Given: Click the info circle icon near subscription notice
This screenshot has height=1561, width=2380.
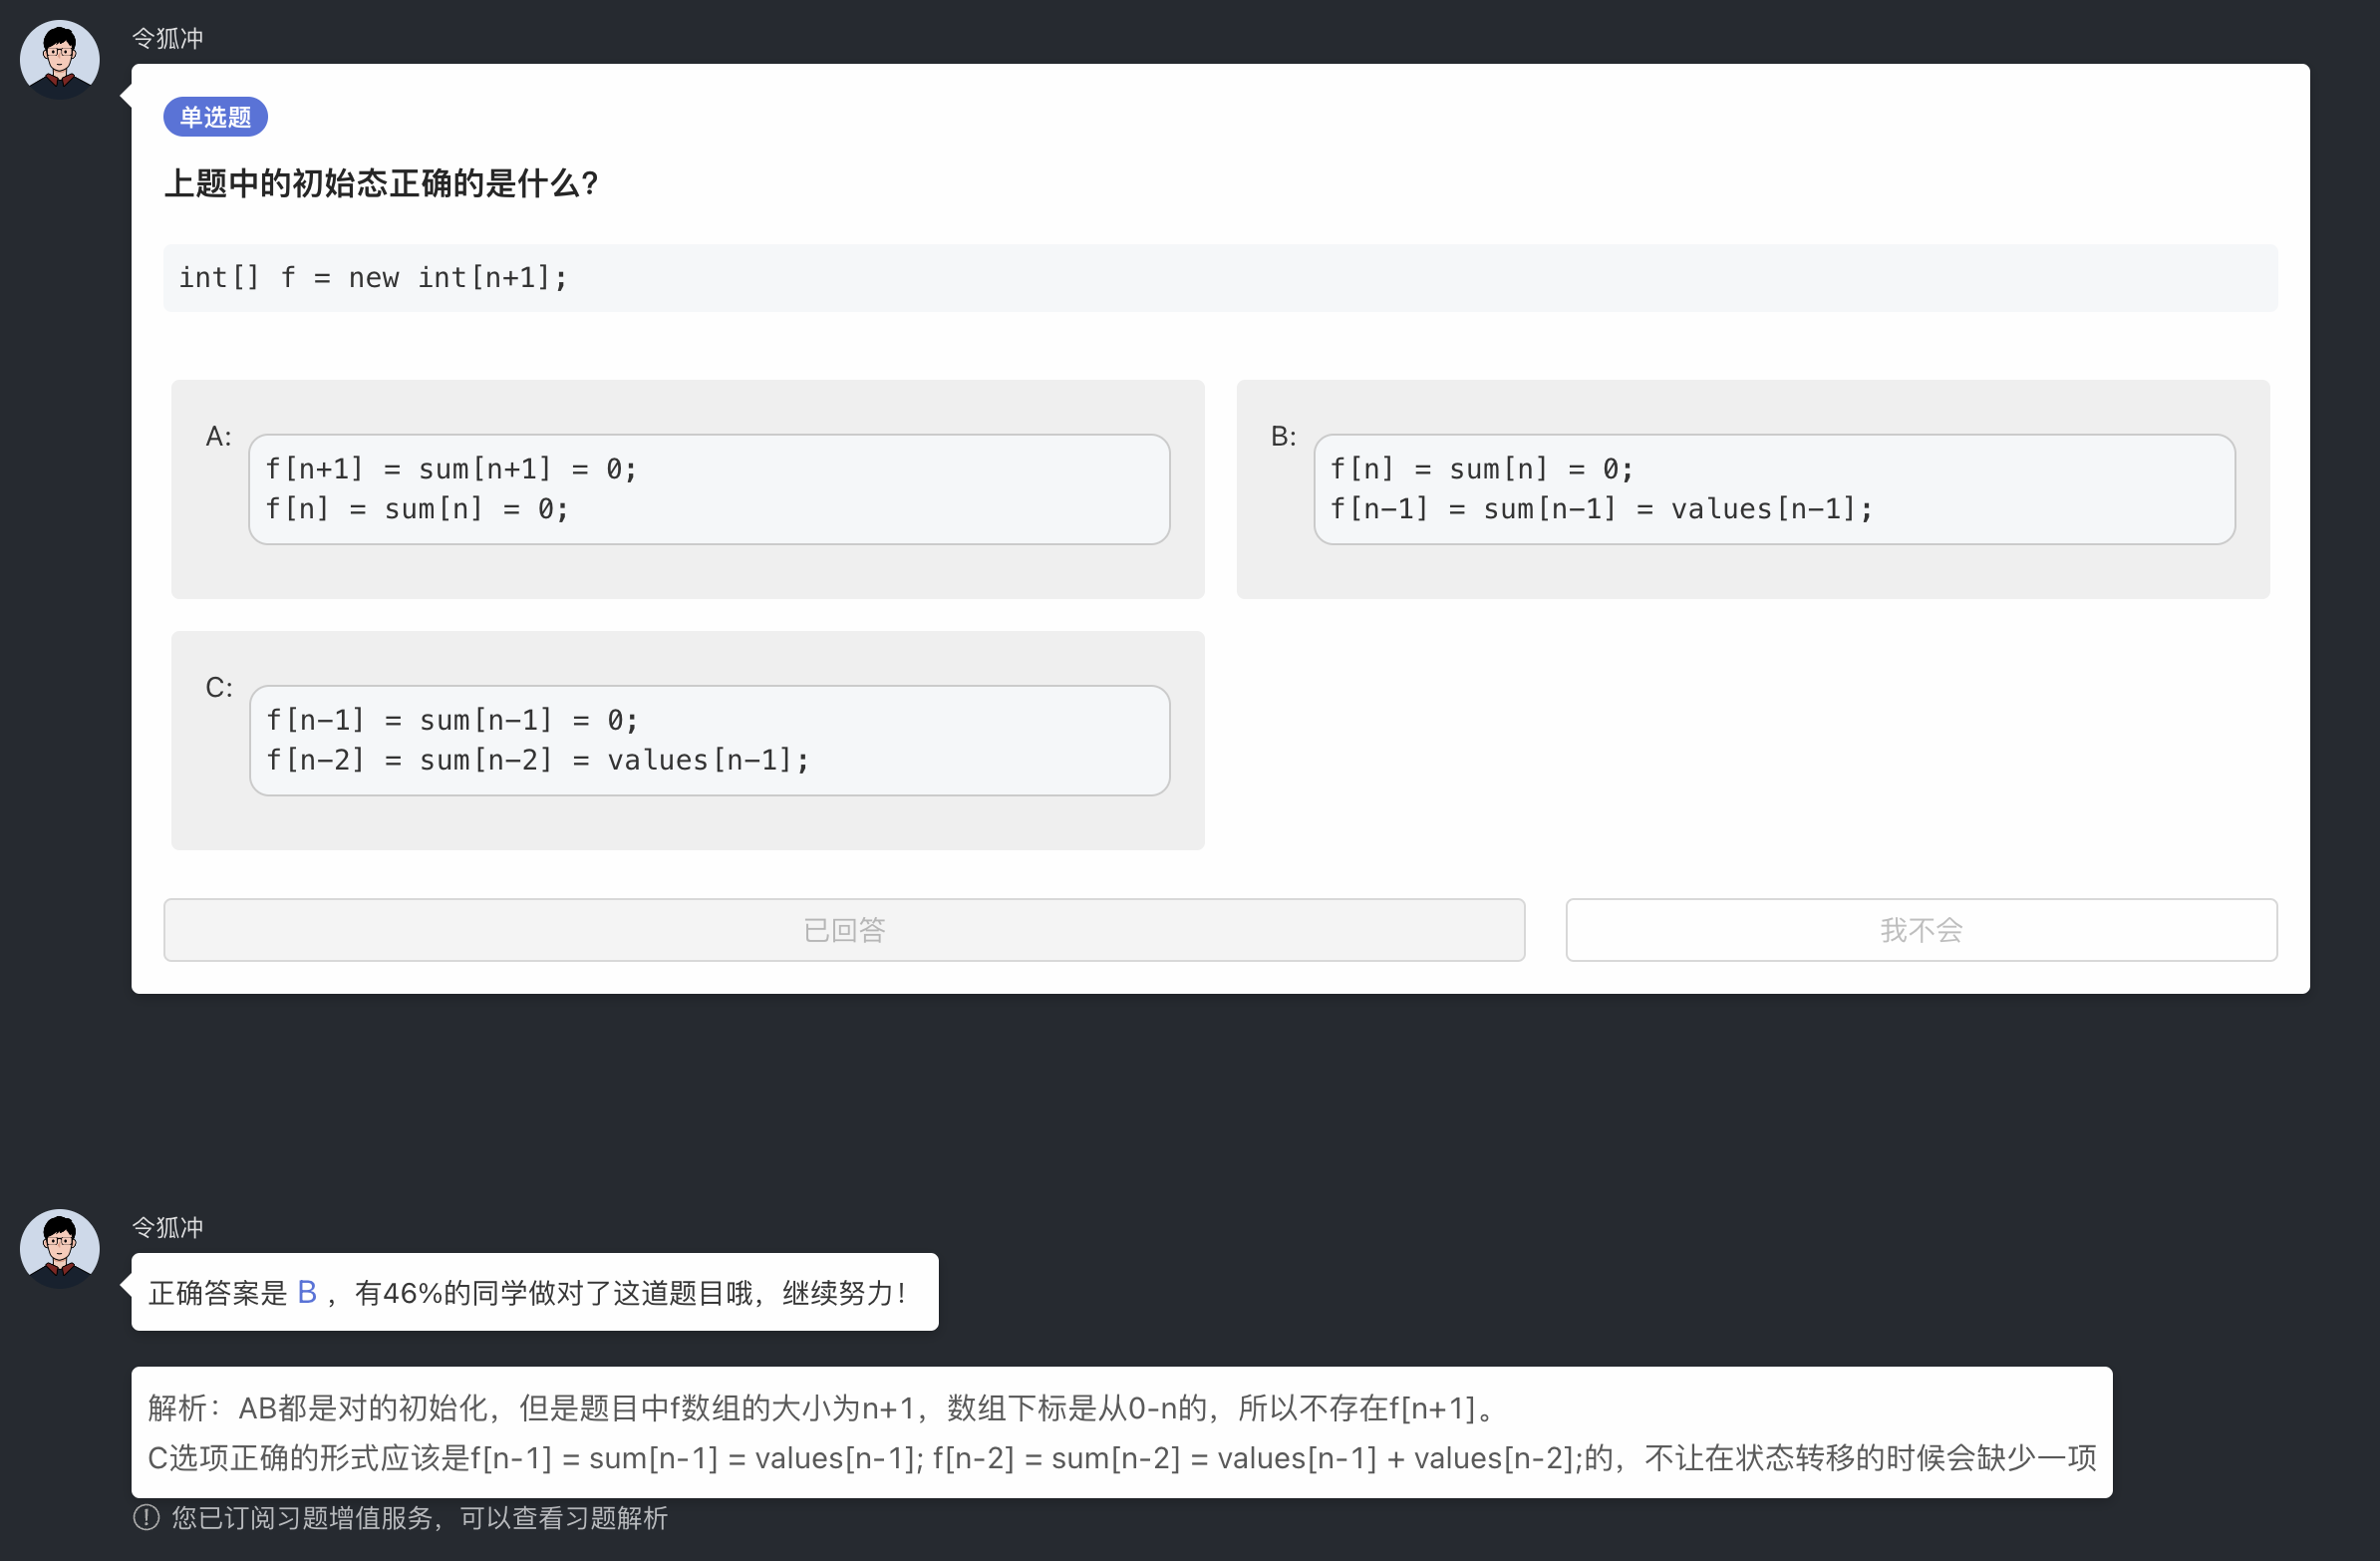Looking at the screenshot, I should pyautogui.click(x=146, y=1518).
